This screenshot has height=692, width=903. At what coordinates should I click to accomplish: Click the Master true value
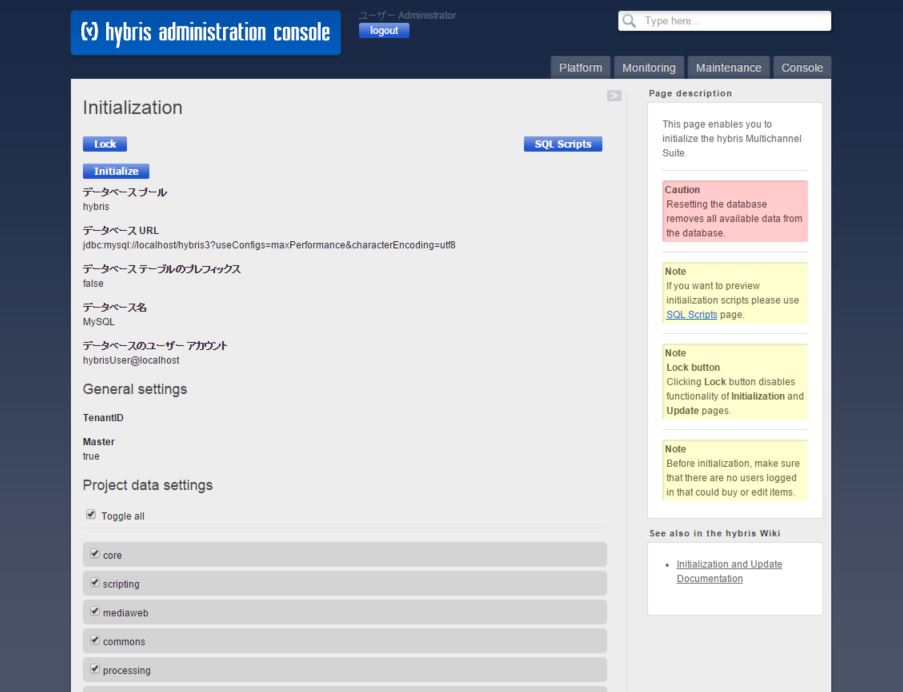pos(91,457)
